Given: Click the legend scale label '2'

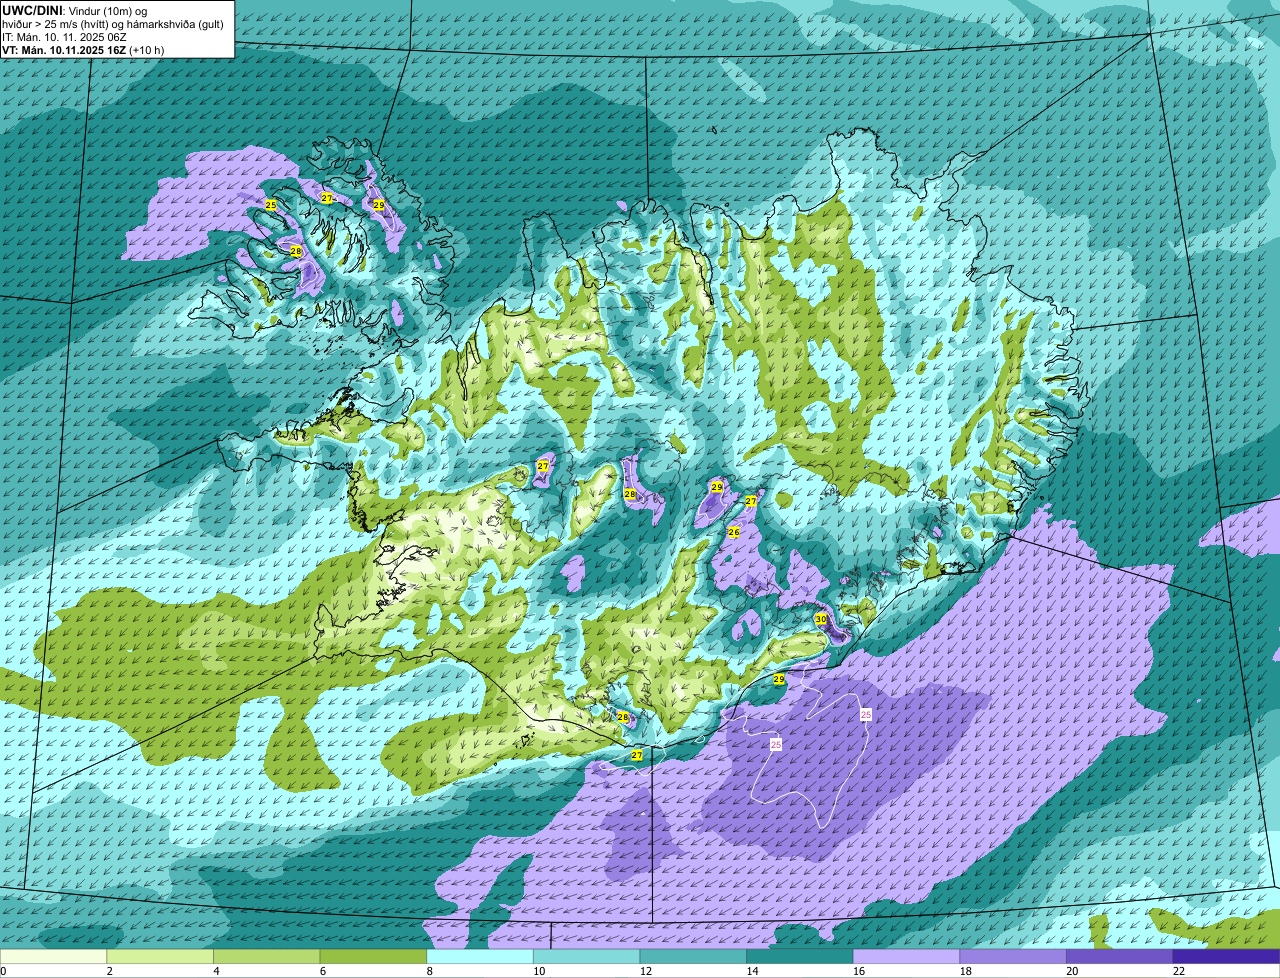Looking at the screenshot, I should pos(109,971).
